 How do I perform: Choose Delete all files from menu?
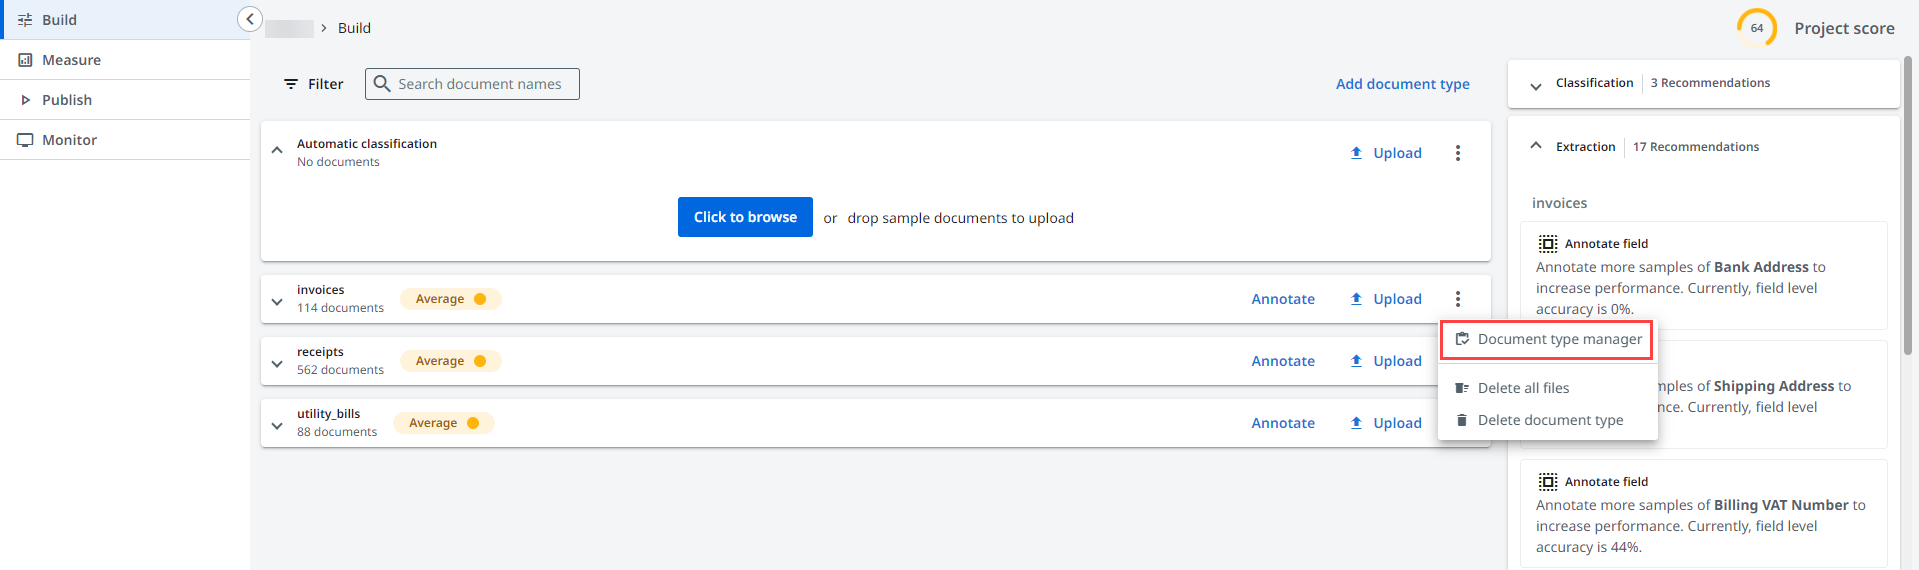pos(1523,388)
